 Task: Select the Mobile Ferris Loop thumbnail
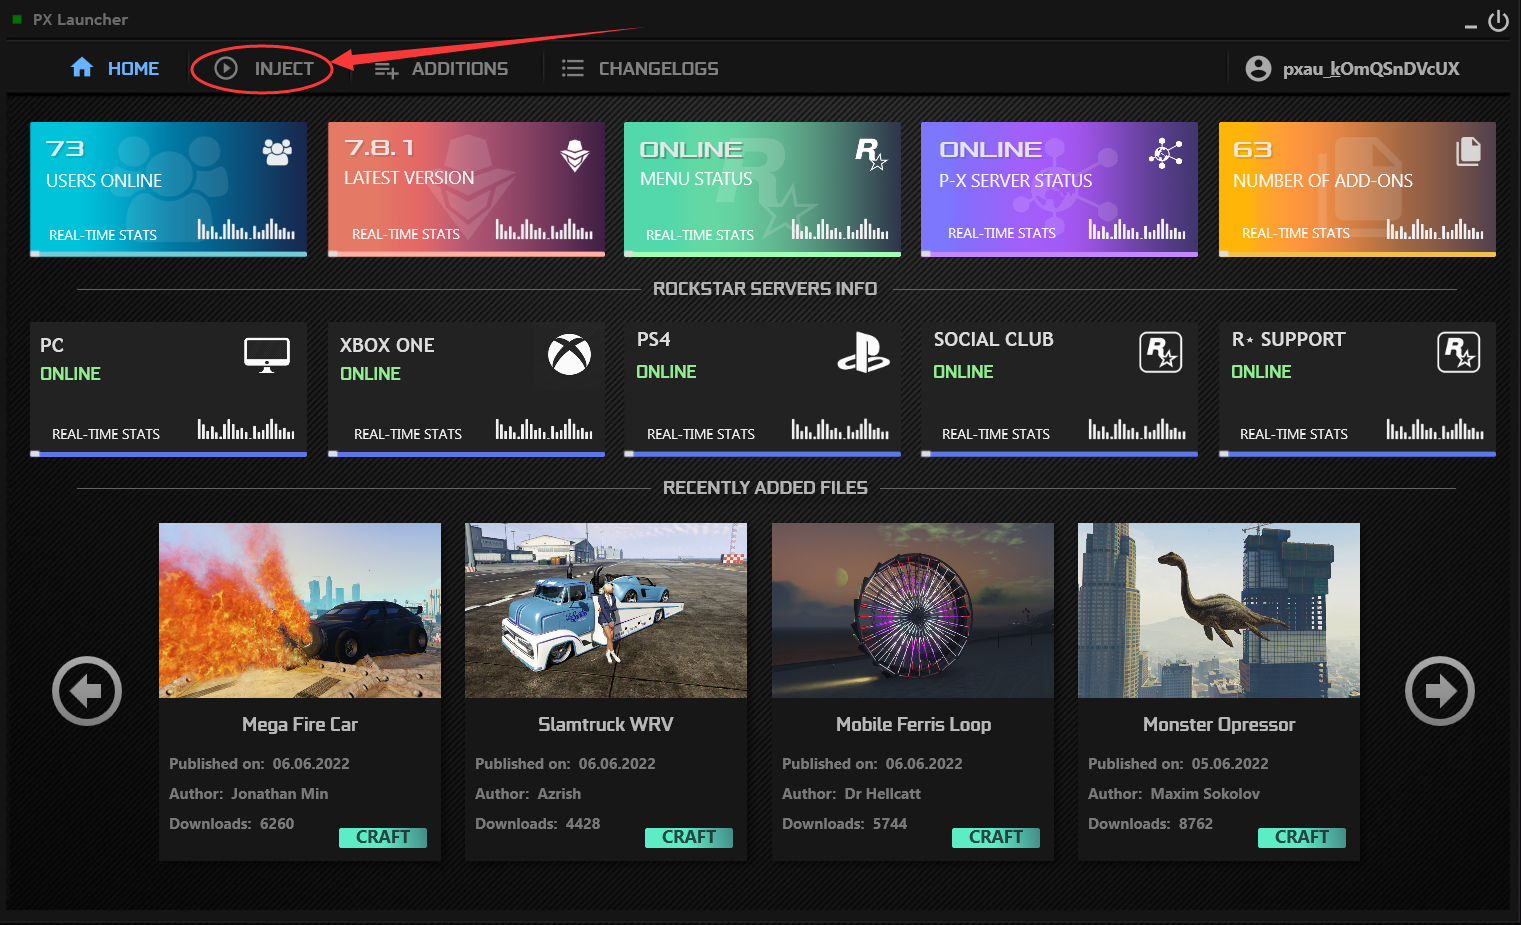(x=912, y=610)
